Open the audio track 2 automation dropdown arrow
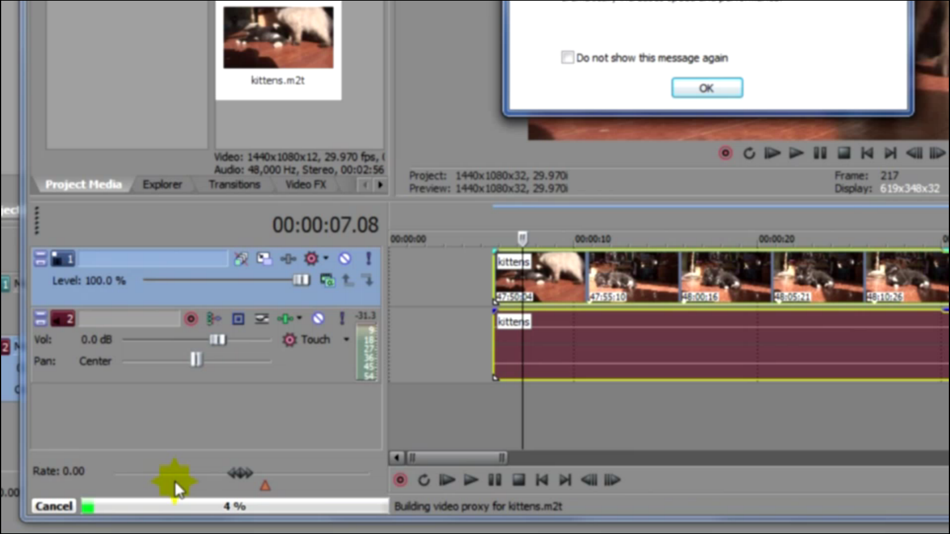 (299, 318)
